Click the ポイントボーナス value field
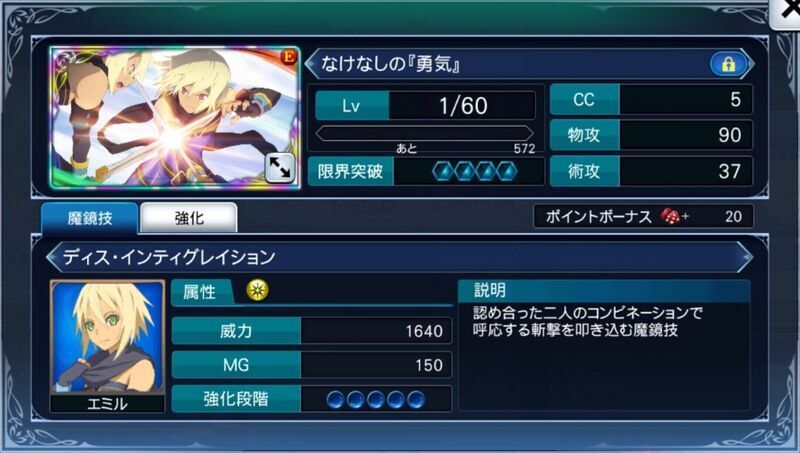 [643, 216]
